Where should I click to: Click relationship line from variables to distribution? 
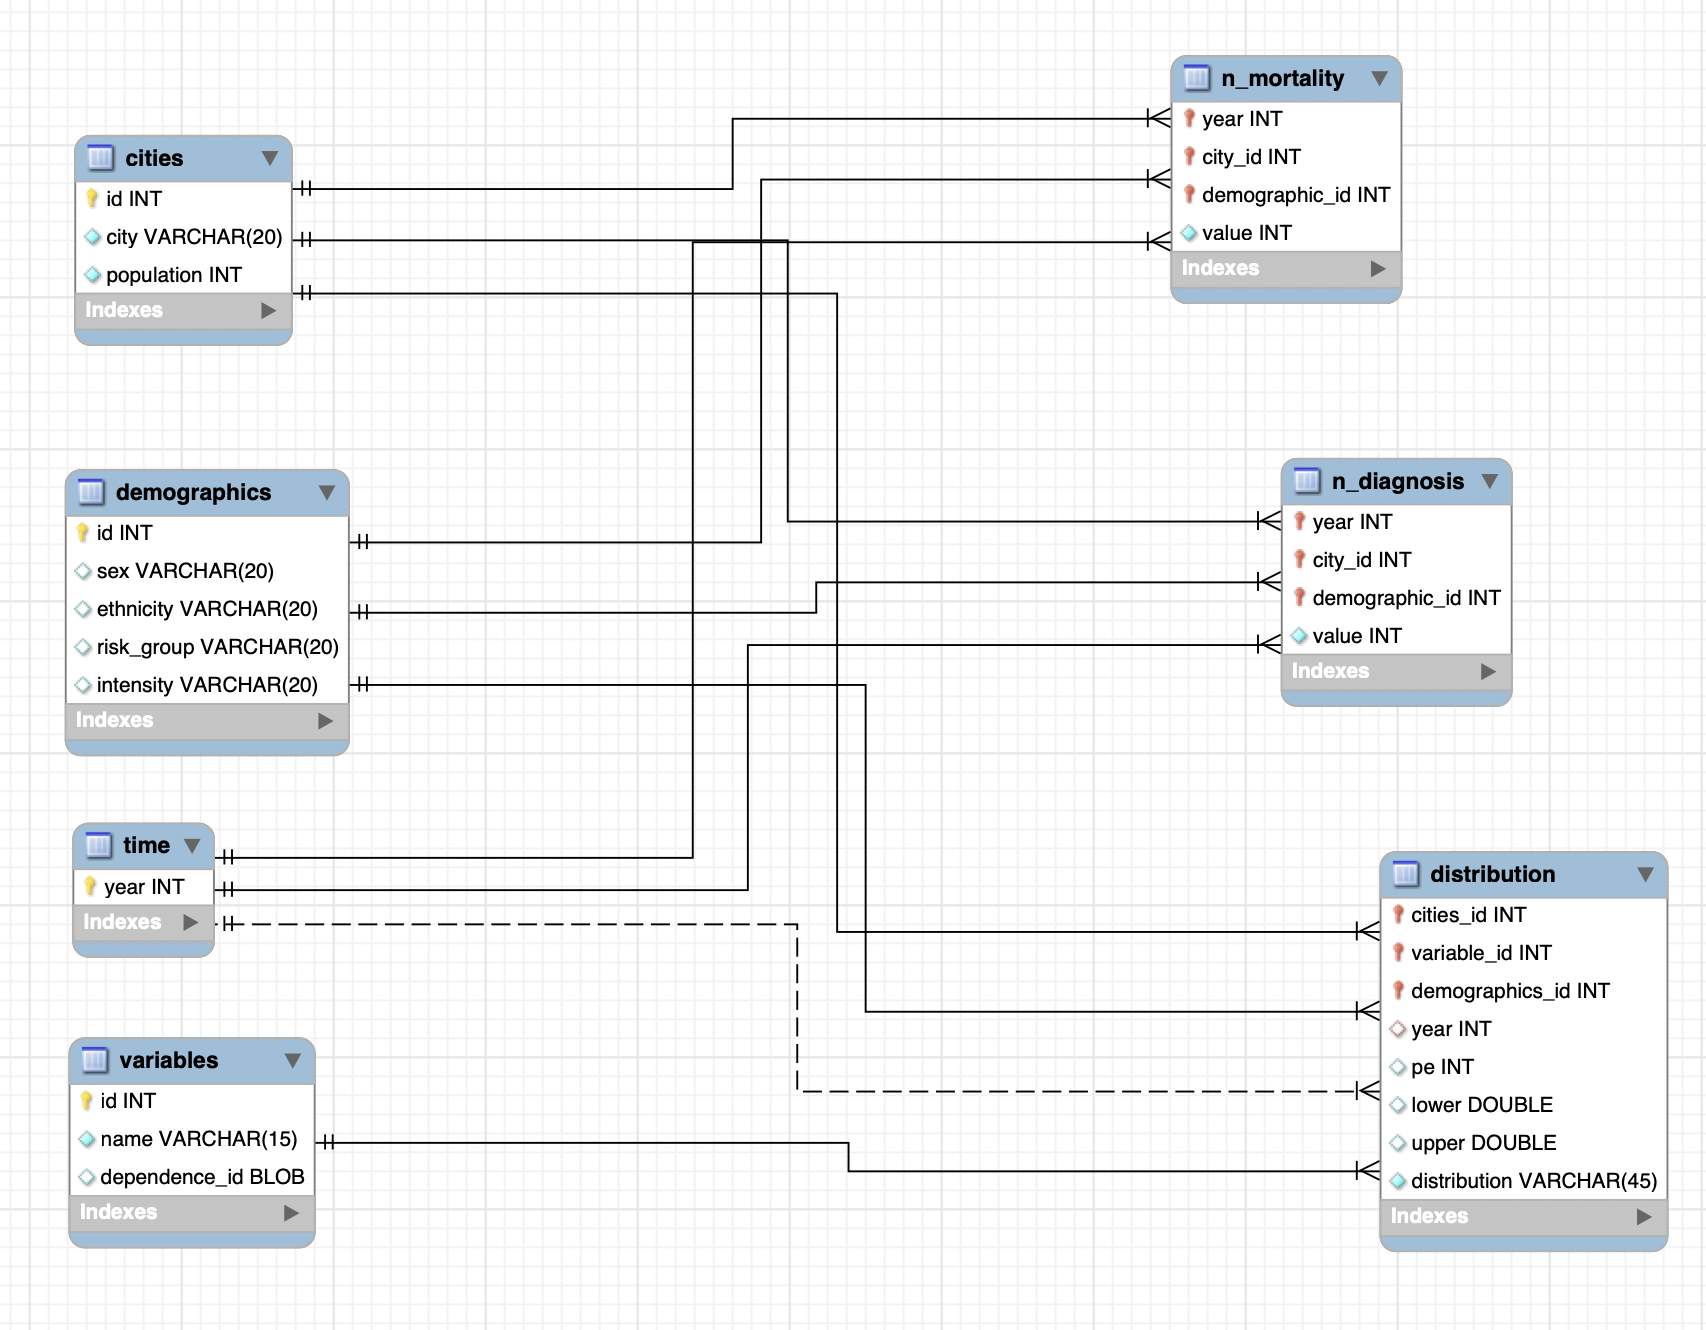[848, 1157]
